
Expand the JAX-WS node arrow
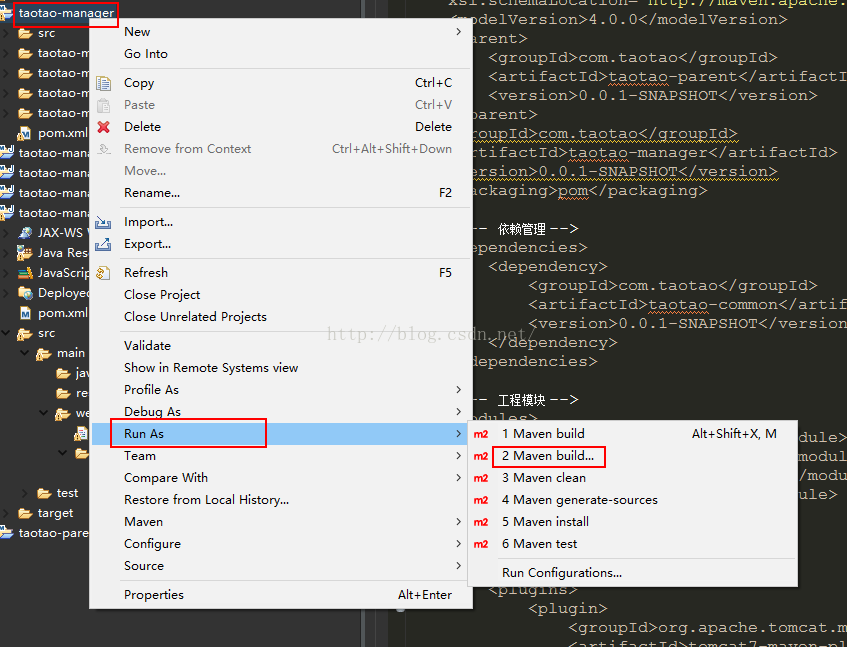point(6,233)
